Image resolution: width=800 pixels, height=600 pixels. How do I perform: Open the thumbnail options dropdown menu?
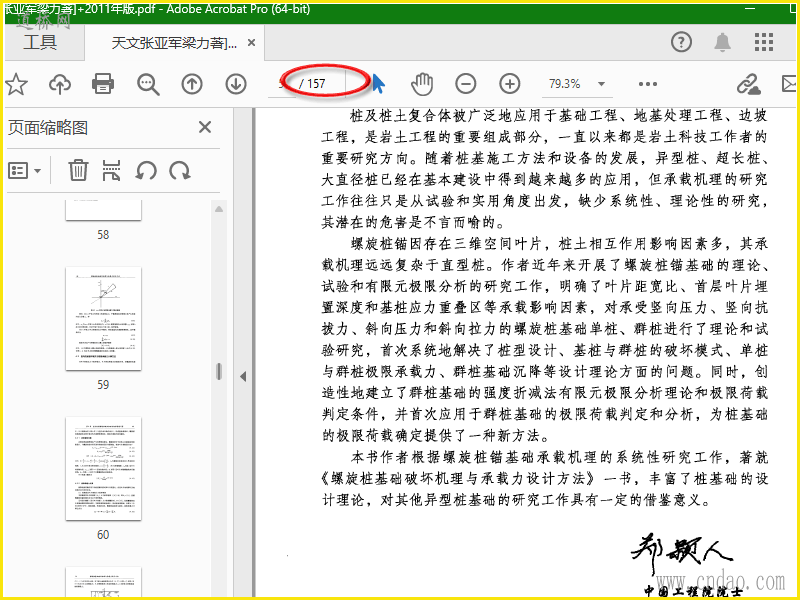coord(24,170)
